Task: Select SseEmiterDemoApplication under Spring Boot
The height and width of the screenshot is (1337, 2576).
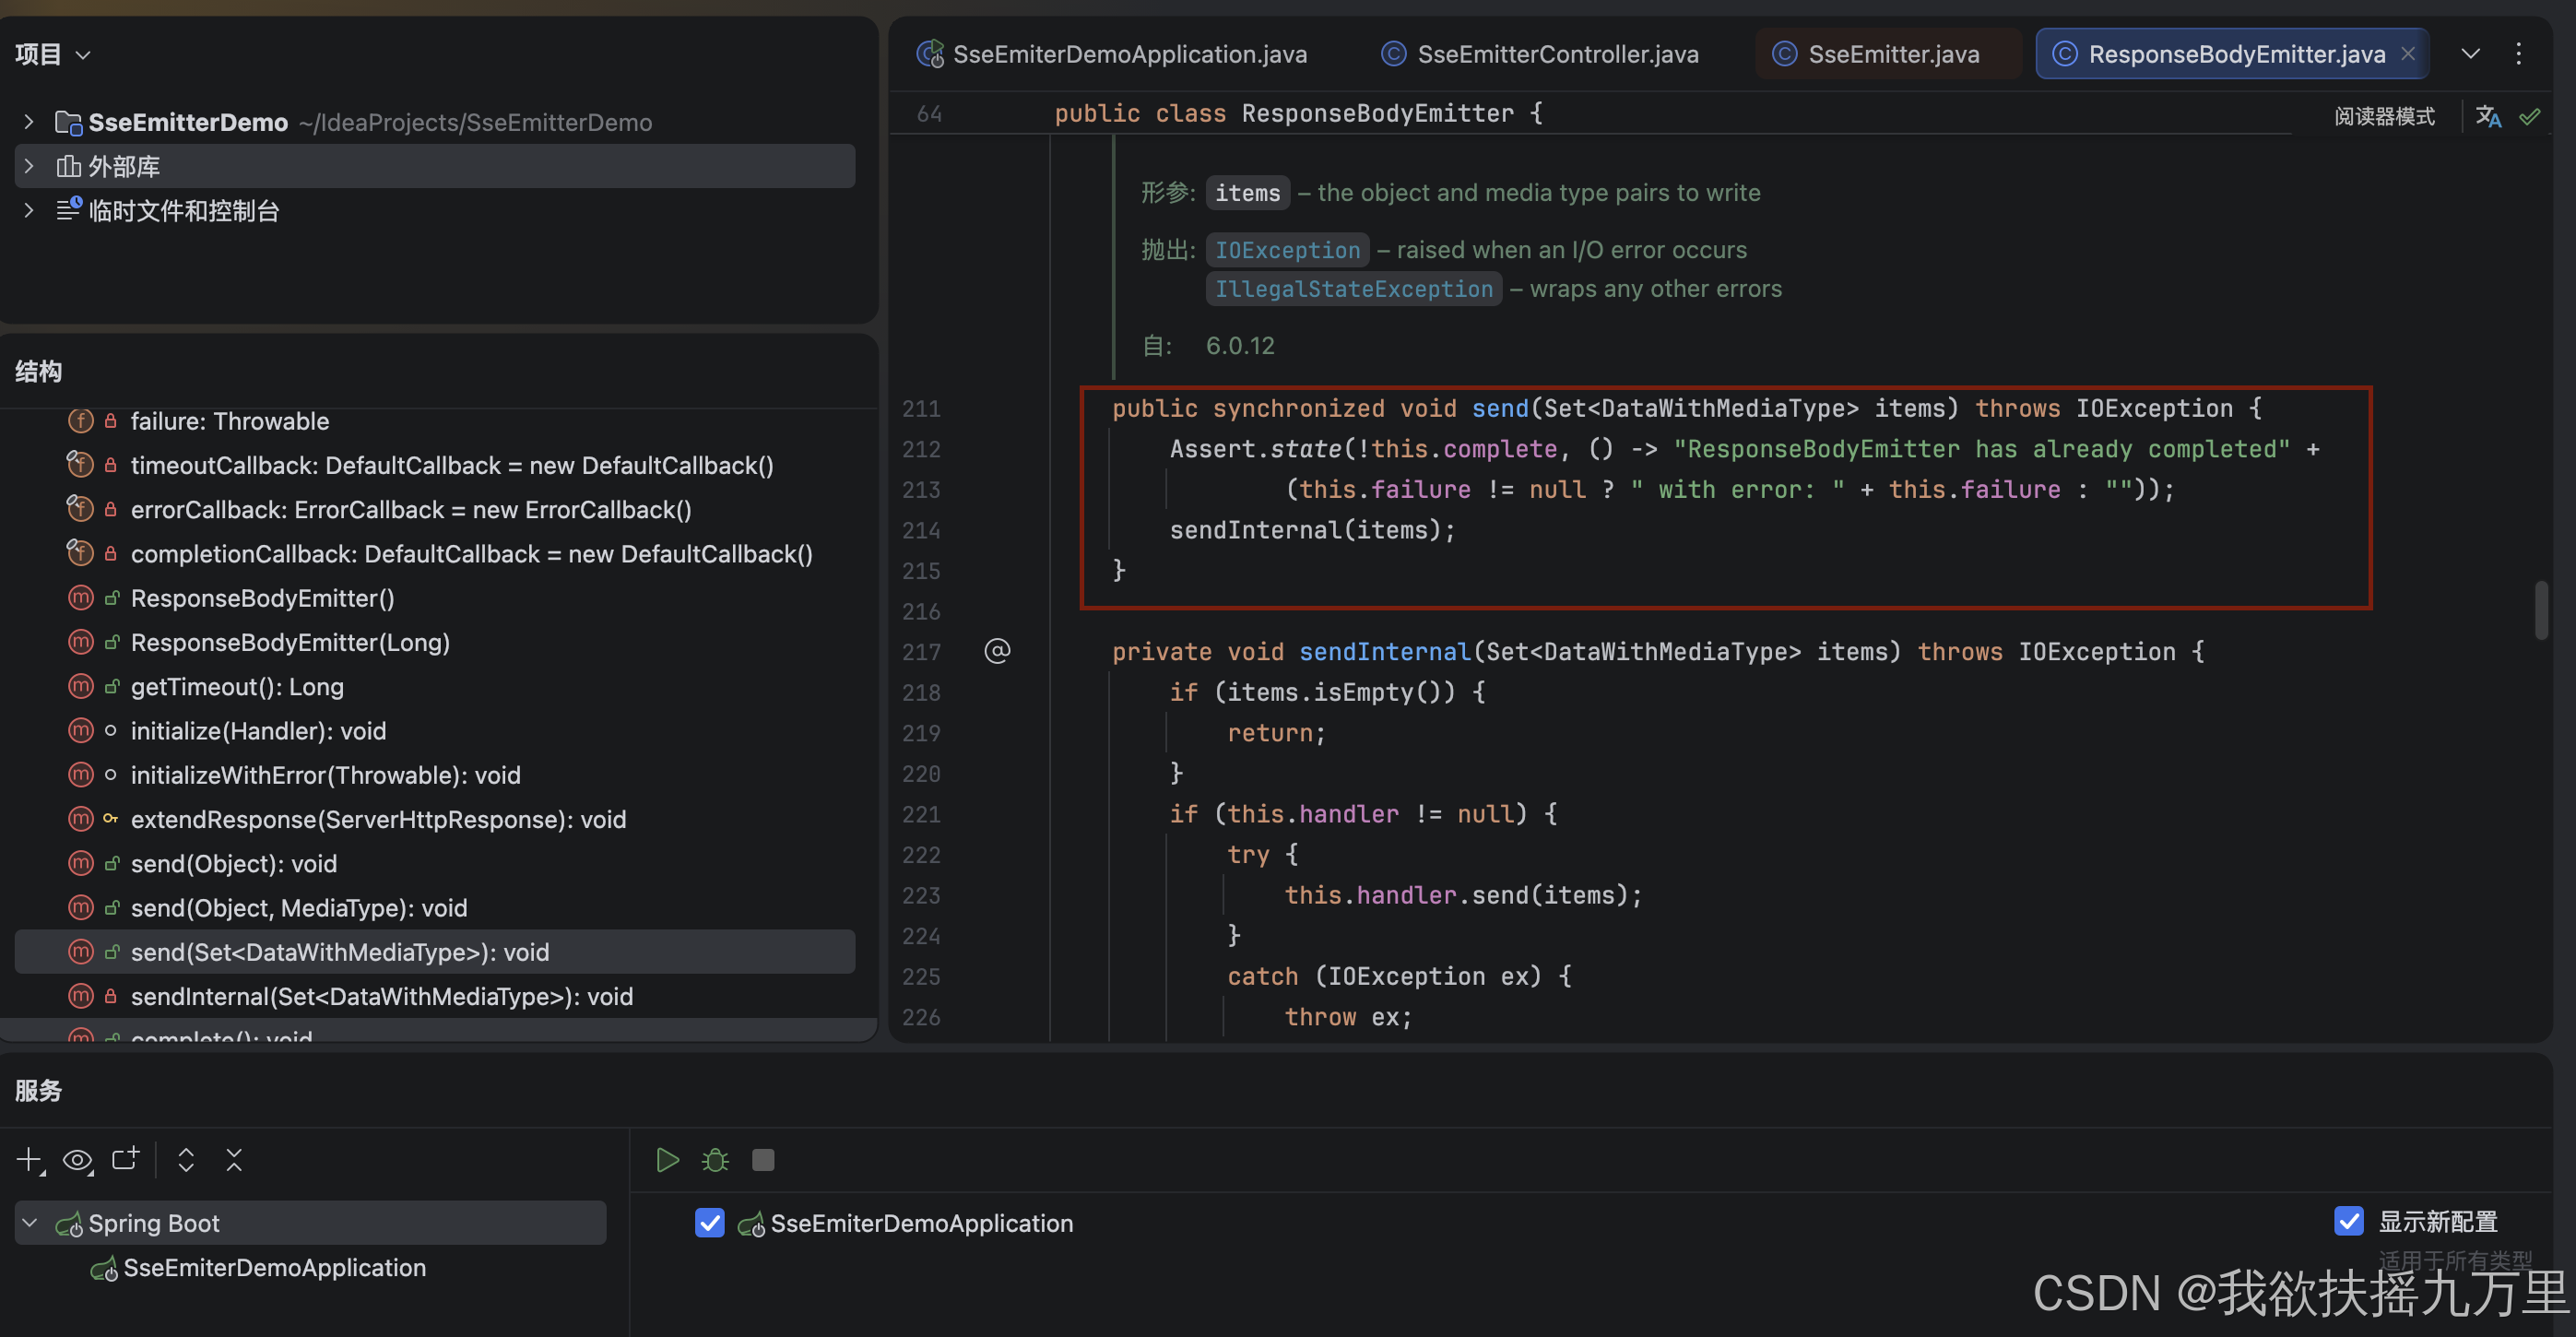Action: [x=274, y=1267]
